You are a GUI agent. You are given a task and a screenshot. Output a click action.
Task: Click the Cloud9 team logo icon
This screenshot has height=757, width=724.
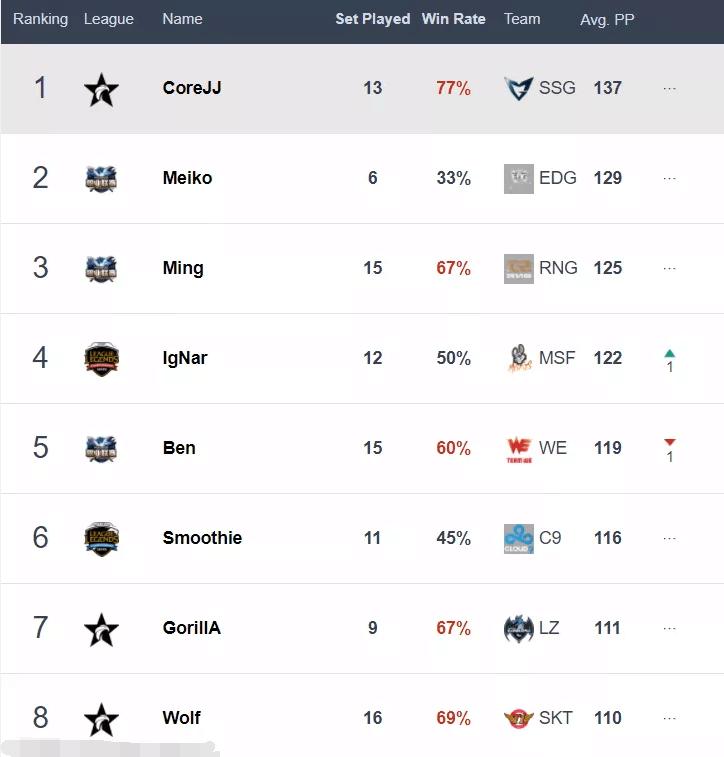tap(519, 538)
